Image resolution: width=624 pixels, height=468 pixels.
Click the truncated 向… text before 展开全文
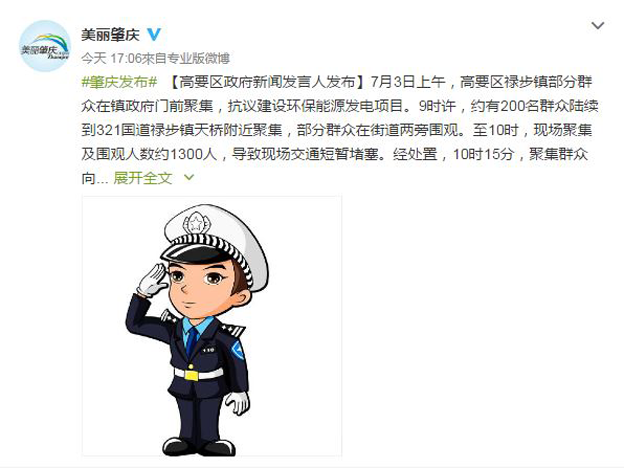[95, 178]
